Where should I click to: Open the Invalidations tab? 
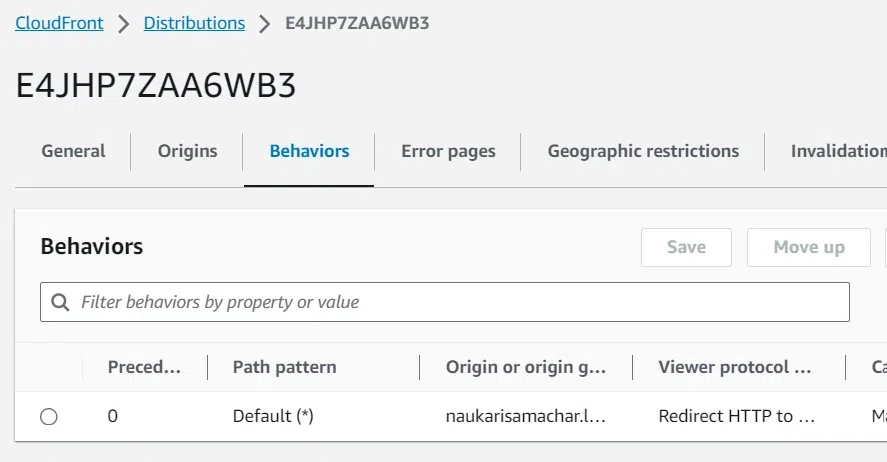[x=838, y=152]
